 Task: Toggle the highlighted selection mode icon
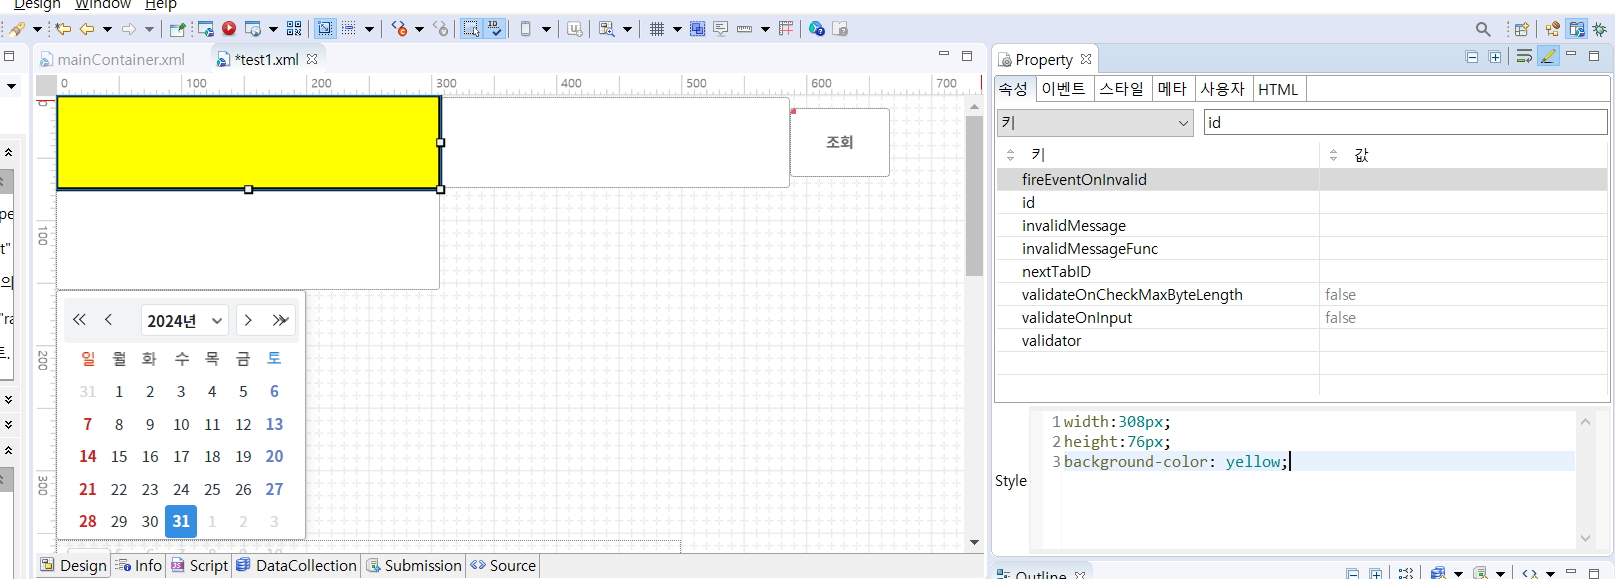(x=471, y=29)
